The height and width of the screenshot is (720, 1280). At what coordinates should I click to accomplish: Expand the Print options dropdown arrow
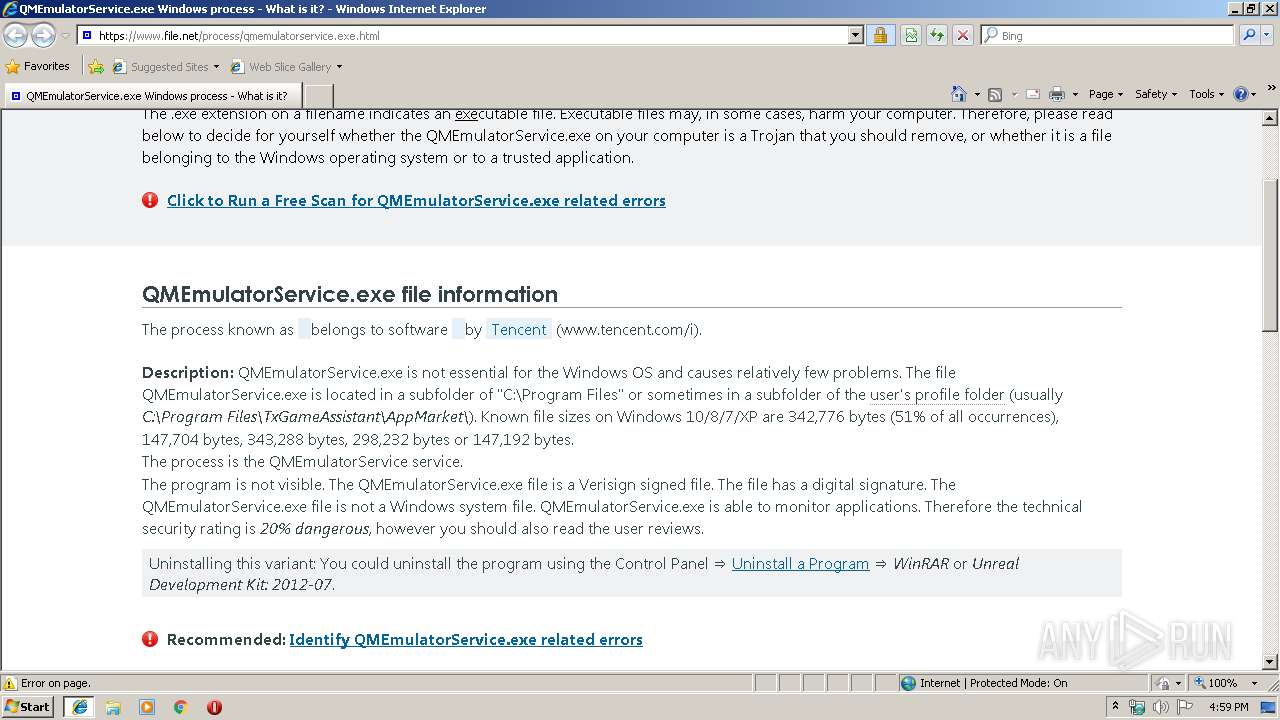[1074, 94]
